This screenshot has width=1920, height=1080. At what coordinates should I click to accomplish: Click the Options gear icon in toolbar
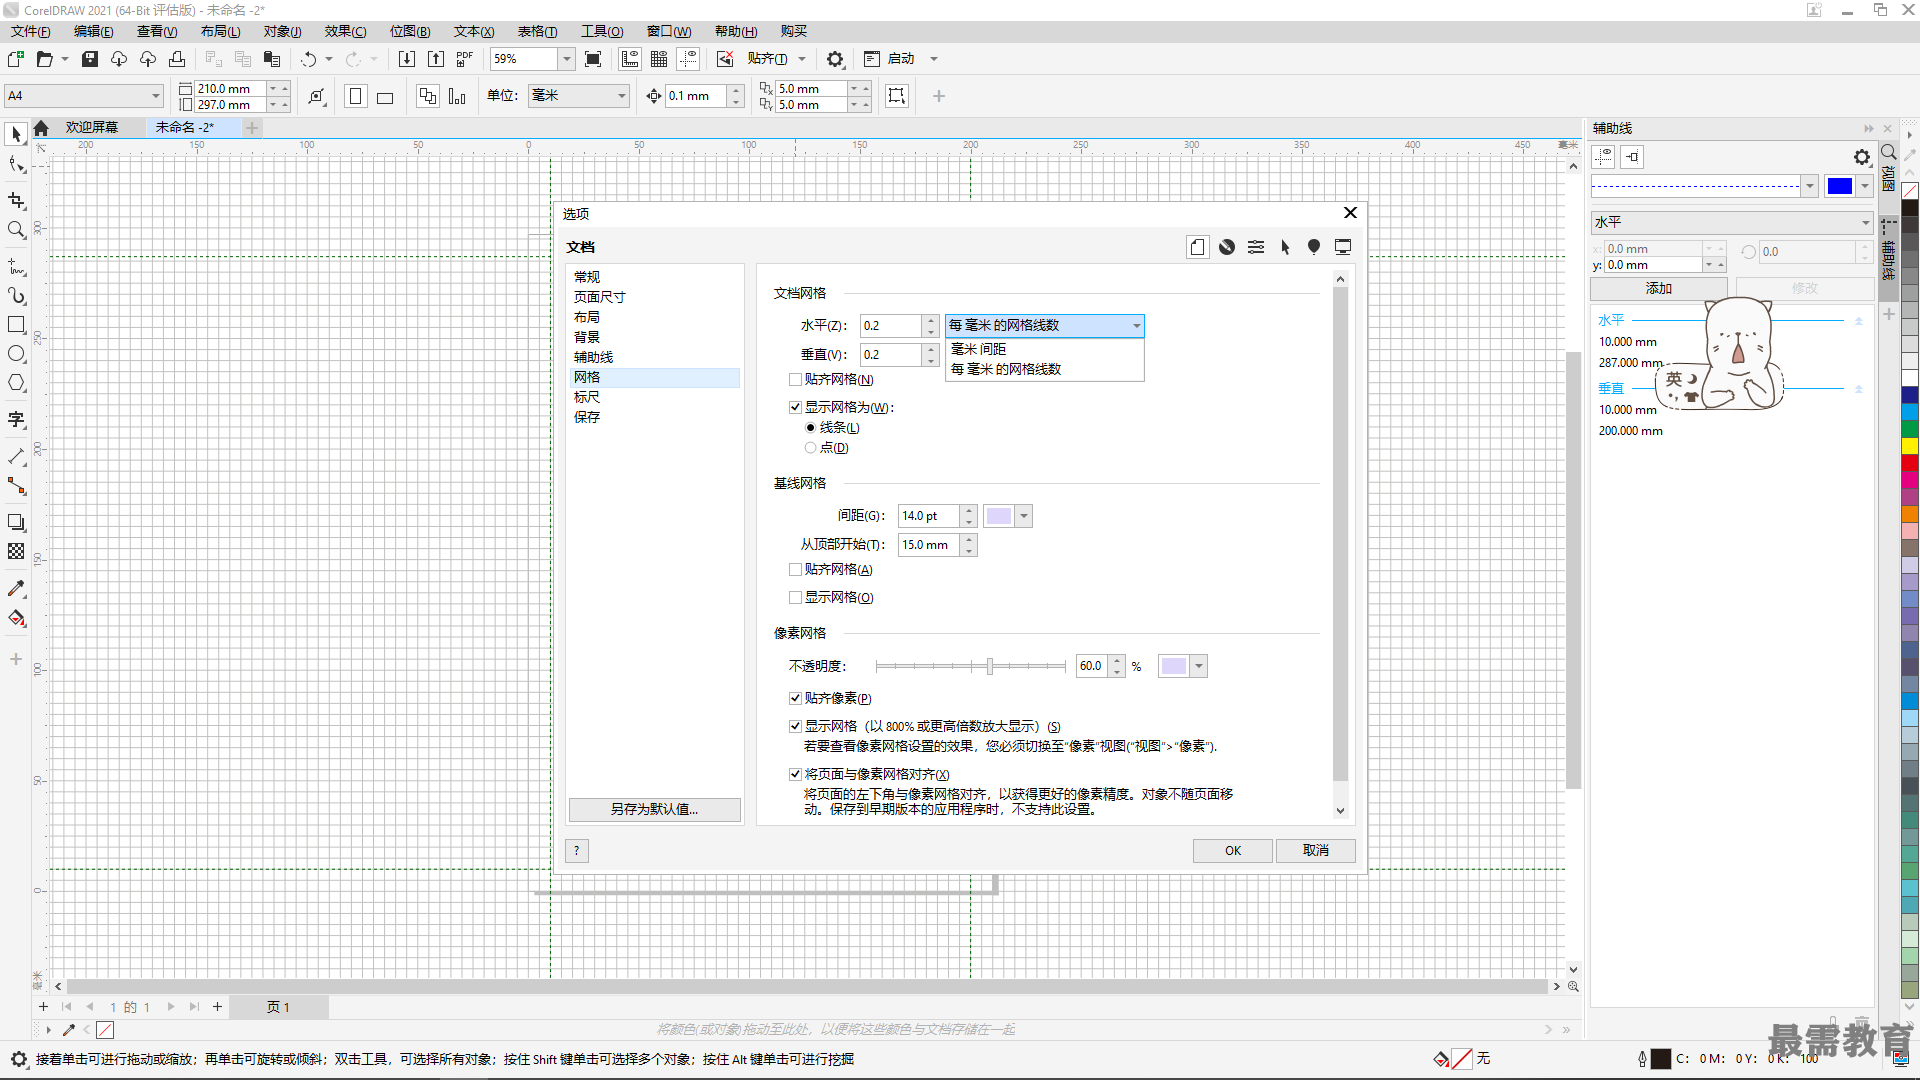coord(836,59)
